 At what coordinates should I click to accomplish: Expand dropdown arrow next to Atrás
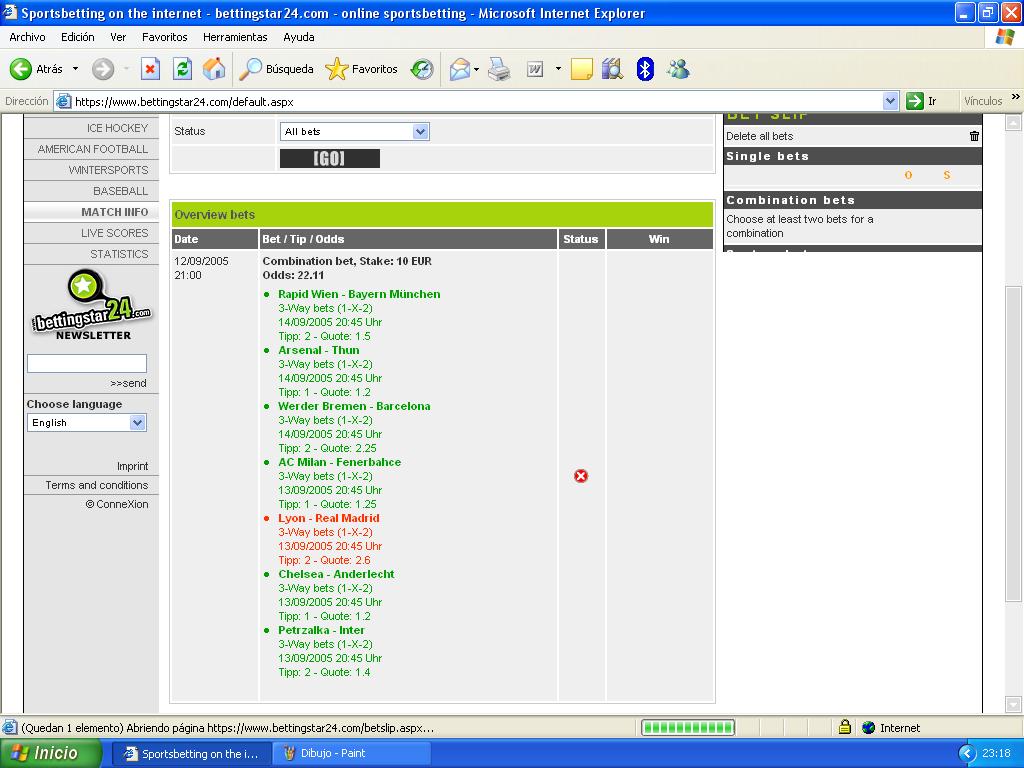75,69
